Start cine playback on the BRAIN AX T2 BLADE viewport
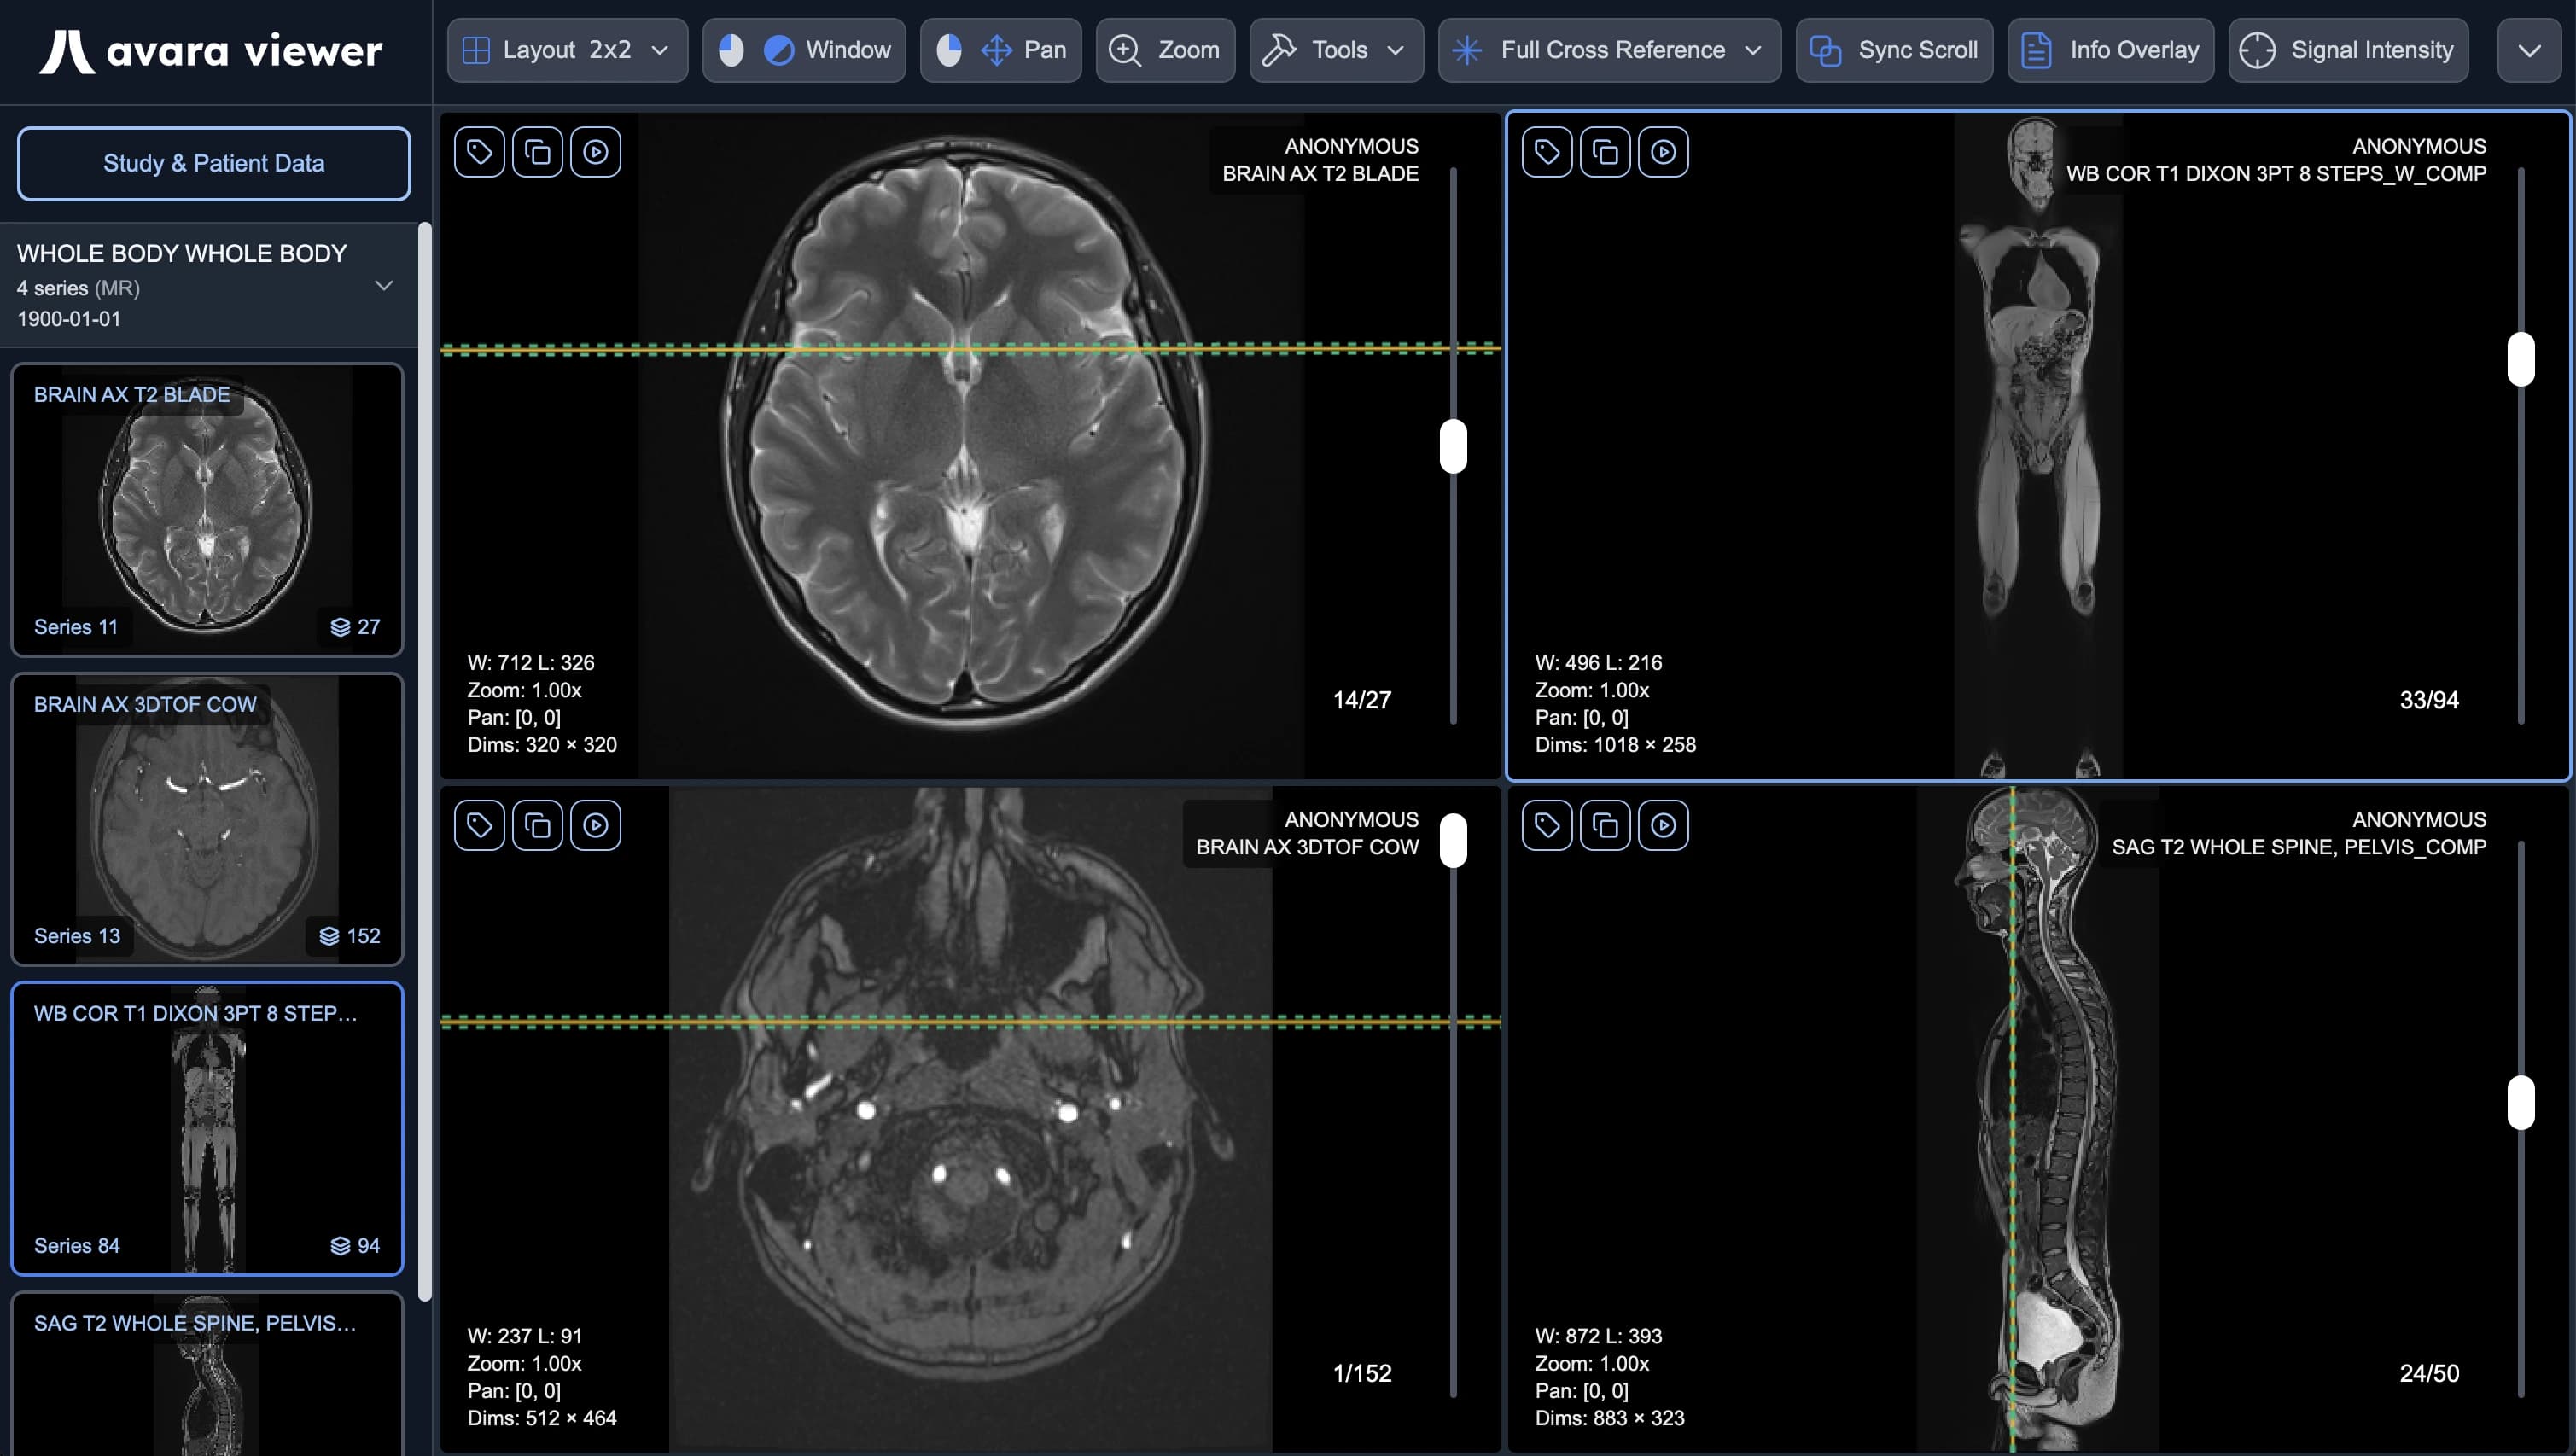 click(x=595, y=151)
